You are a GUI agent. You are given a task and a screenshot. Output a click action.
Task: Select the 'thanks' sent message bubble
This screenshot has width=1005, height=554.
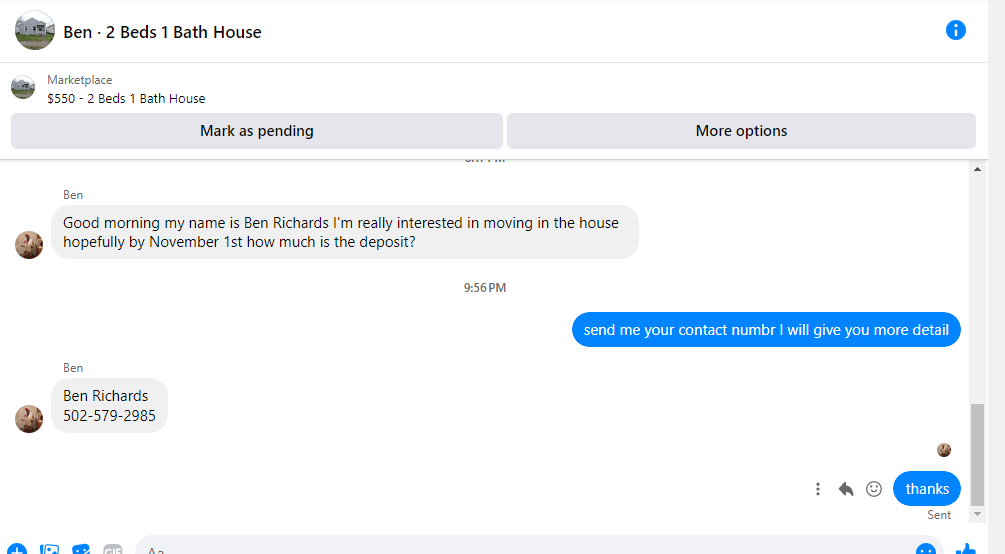pos(927,489)
